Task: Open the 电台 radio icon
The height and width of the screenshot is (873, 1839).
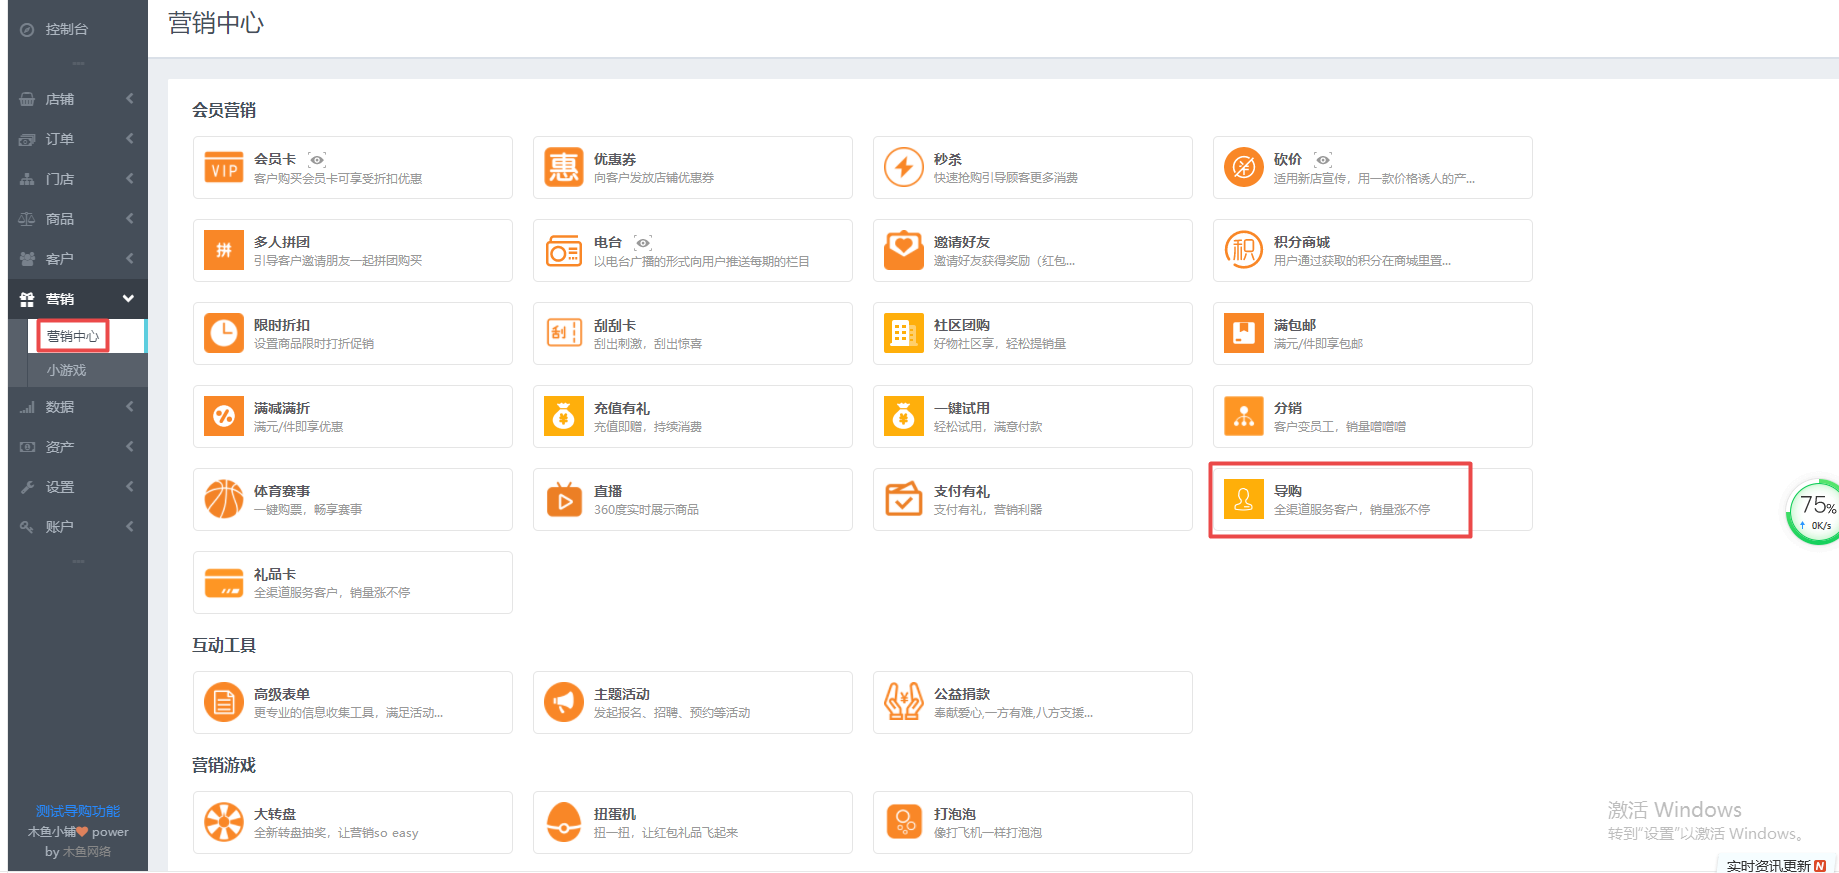Action: click(x=564, y=250)
